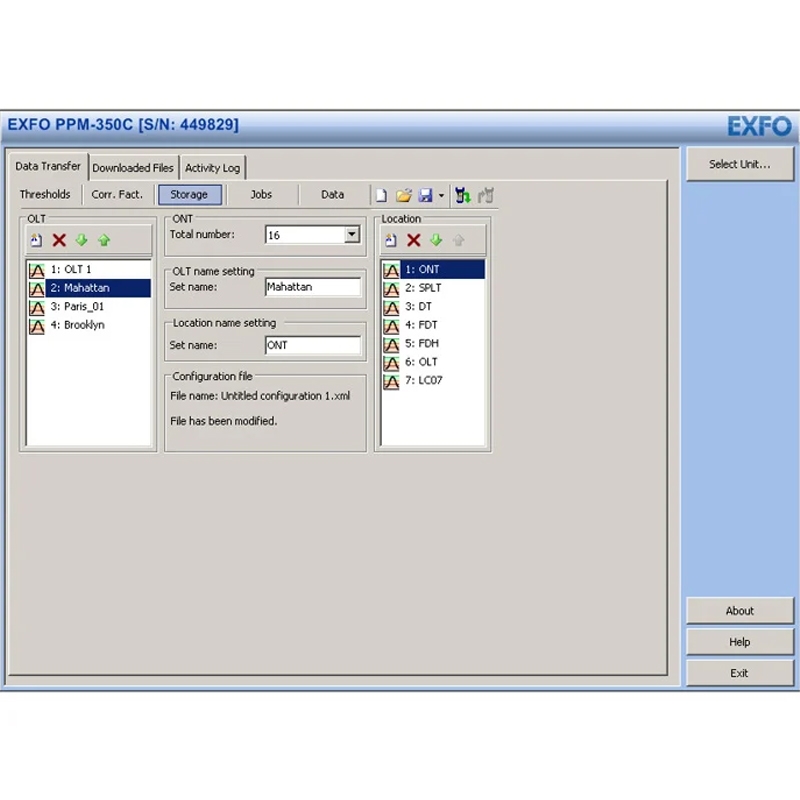Select '1: OLT 1' in OLT list
Viewport: 800px width, 800px height.
coord(89,269)
